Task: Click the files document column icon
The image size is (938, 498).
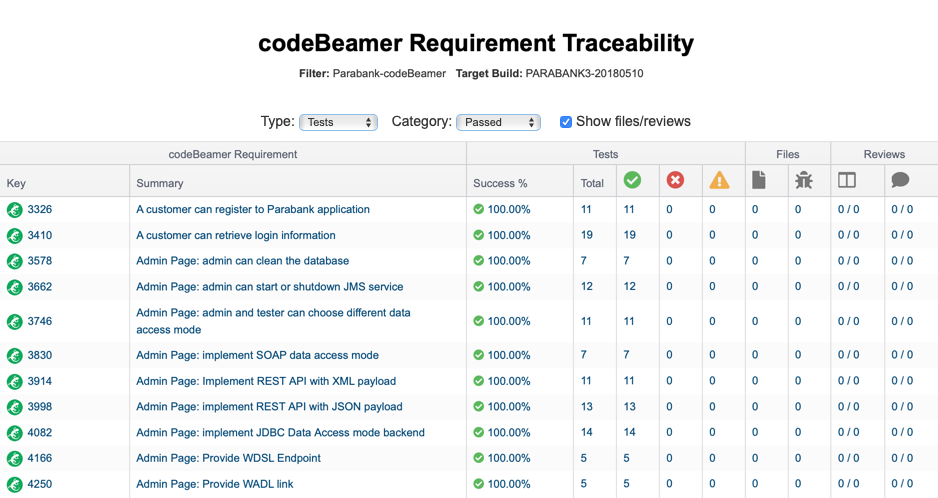Action: click(759, 180)
